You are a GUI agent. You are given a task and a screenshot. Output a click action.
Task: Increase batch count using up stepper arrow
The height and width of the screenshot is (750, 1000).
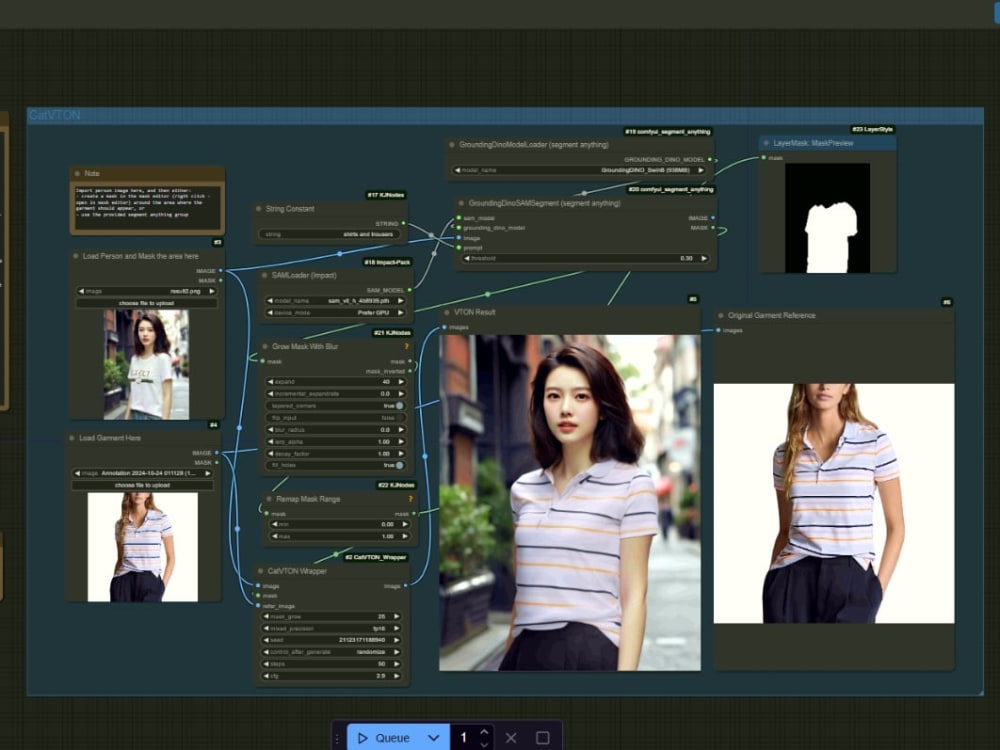click(x=484, y=732)
